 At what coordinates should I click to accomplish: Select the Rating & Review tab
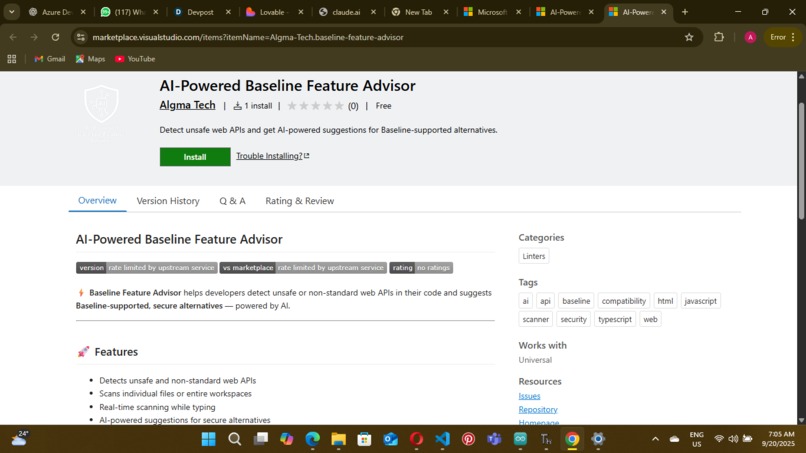(x=300, y=201)
